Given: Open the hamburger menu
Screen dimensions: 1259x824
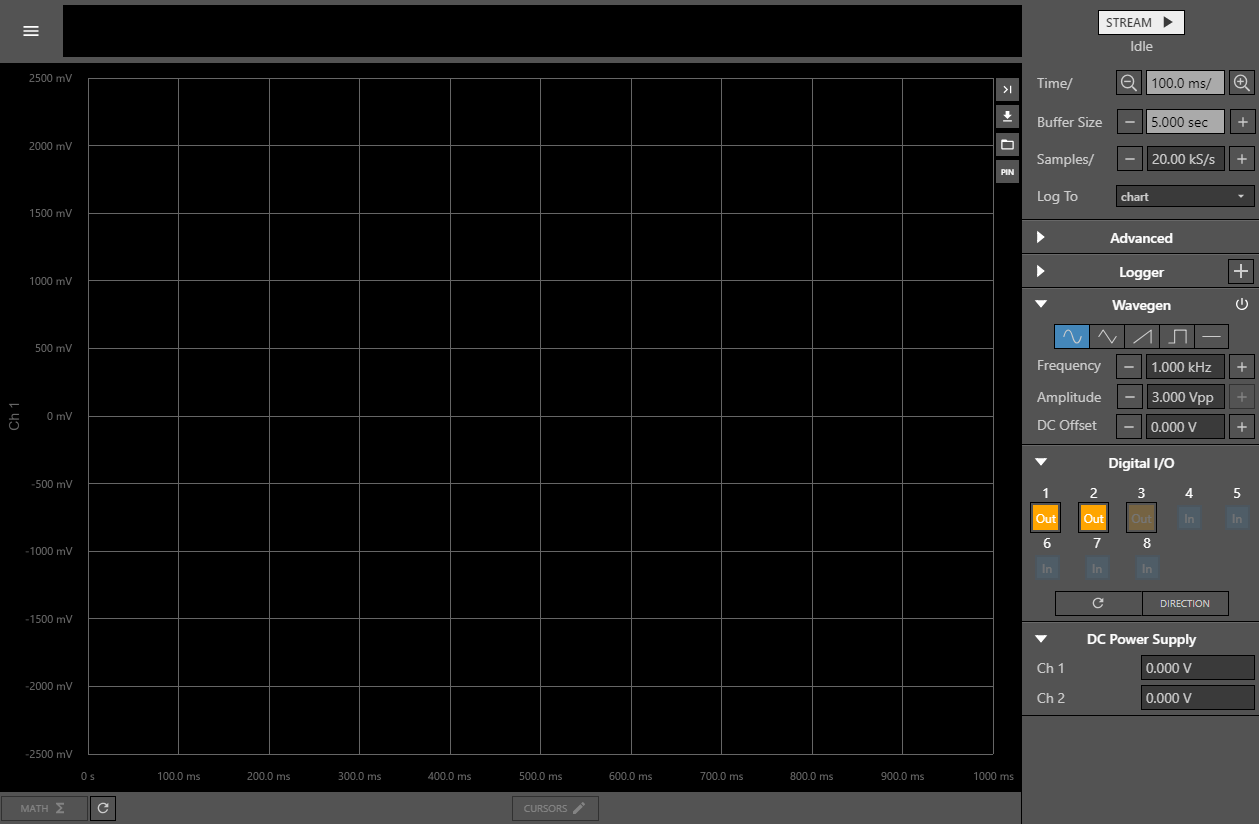Looking at the screenshot, I should 31,31.
